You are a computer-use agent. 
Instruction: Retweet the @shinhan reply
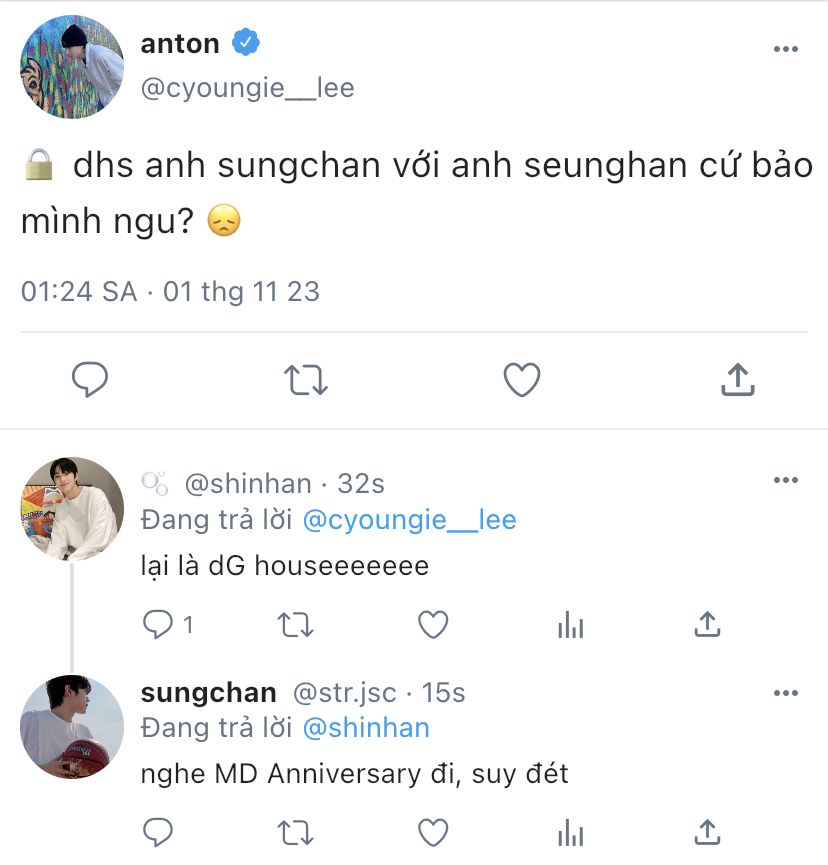tap(295, 625)
